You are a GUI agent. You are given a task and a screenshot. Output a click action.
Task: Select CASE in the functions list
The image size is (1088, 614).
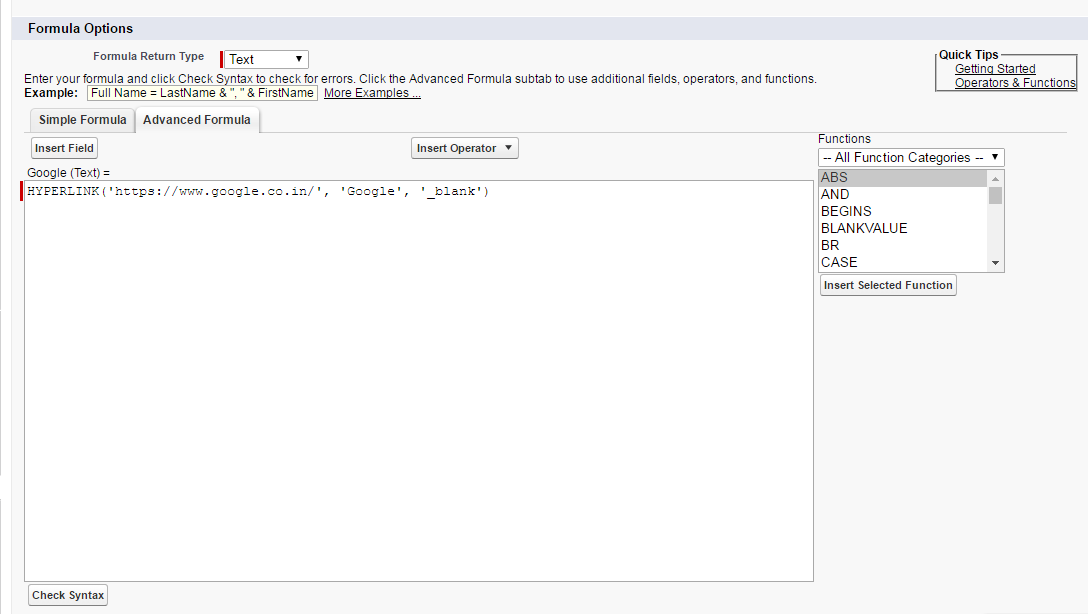tap(902, 262)
